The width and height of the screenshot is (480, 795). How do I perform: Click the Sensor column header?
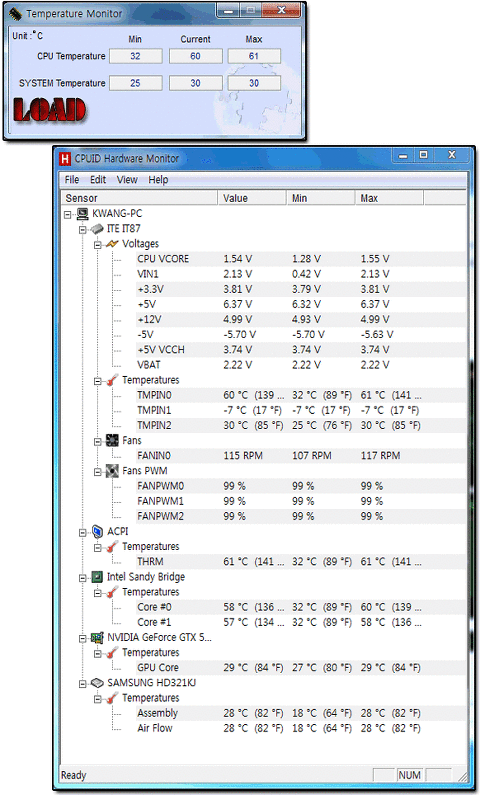(139, 198)
